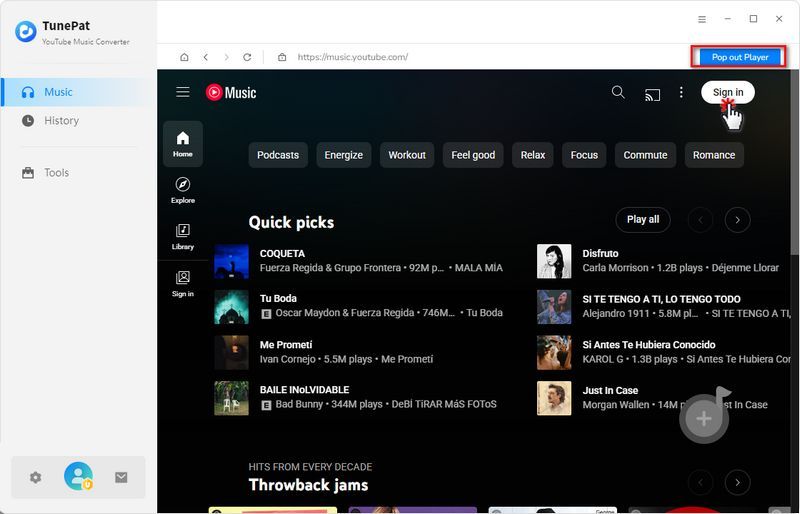800x514 pixels.
Task: Show next Quick picks with right arrow
Action: tap(737, 219)
